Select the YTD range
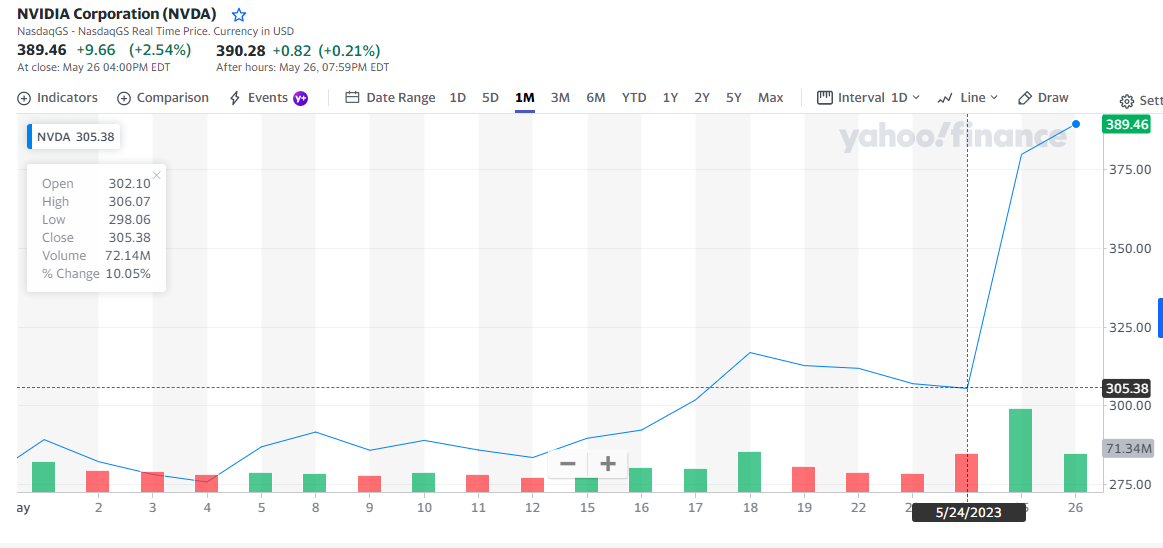The height and width of the screenshot is (548, 1163). [634, 98]
